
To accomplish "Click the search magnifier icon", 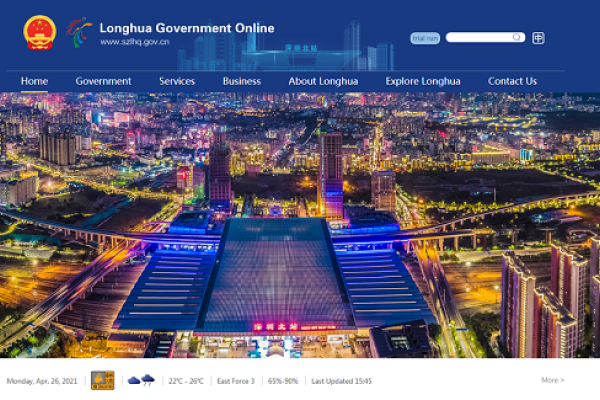I will [517, 37].
